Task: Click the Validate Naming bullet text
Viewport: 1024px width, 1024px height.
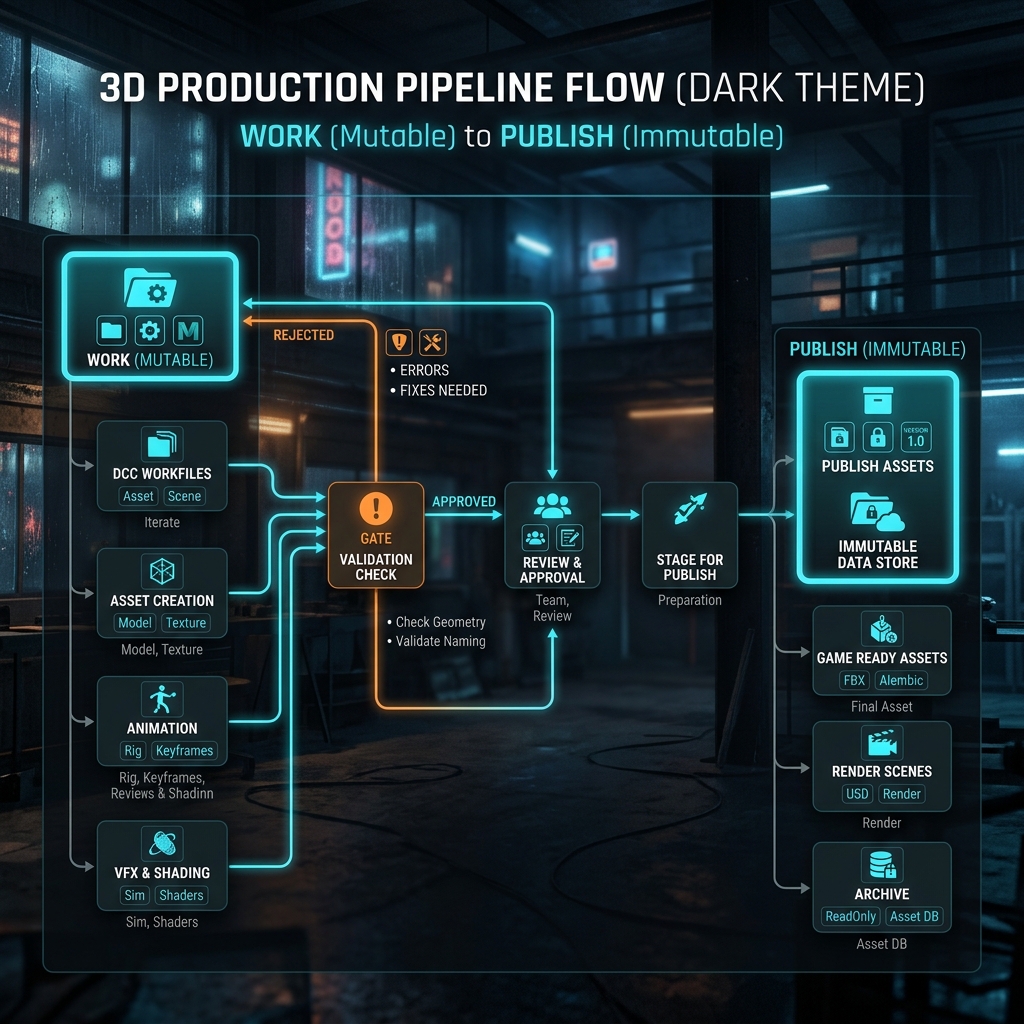Action: click(x=441, y=641)
